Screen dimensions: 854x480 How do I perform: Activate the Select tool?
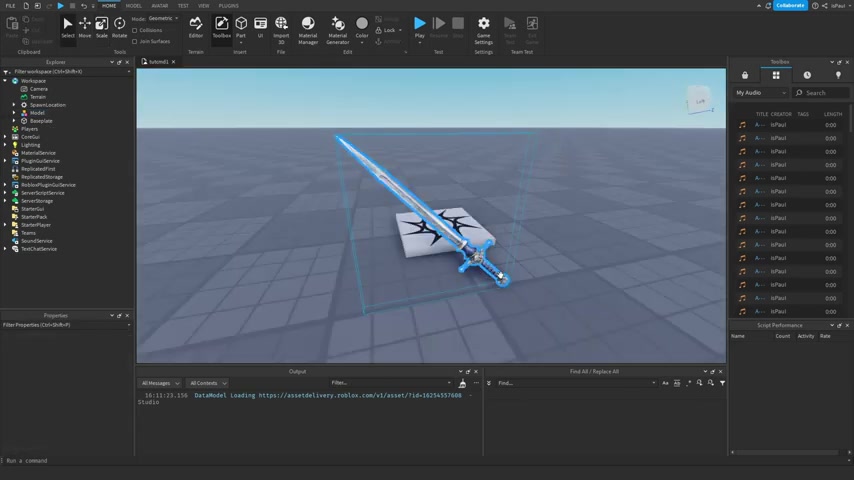click(x=68, y=27)
